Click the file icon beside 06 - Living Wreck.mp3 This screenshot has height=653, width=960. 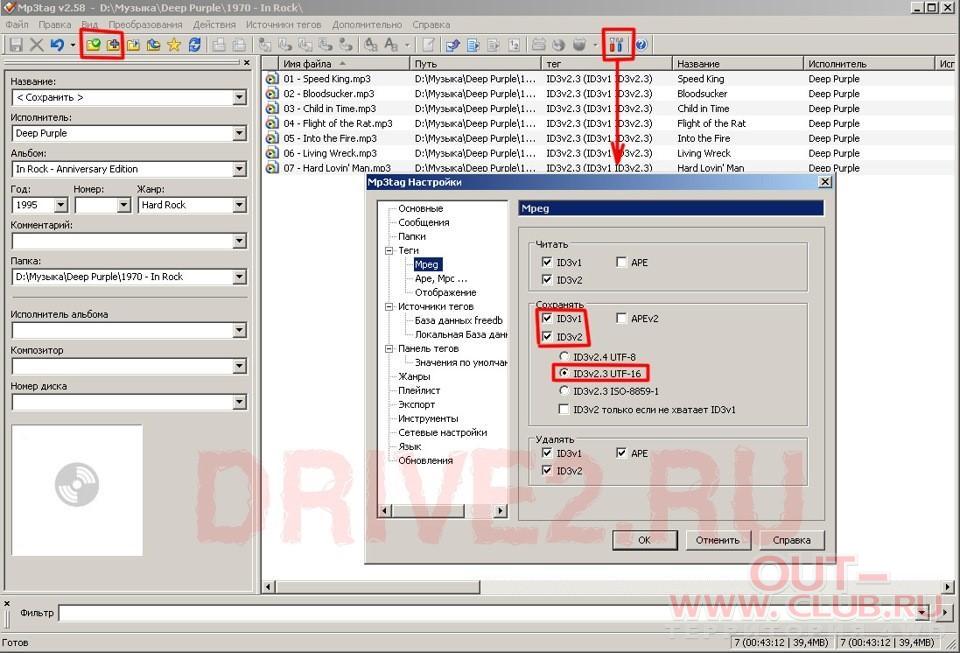point(272,153)
